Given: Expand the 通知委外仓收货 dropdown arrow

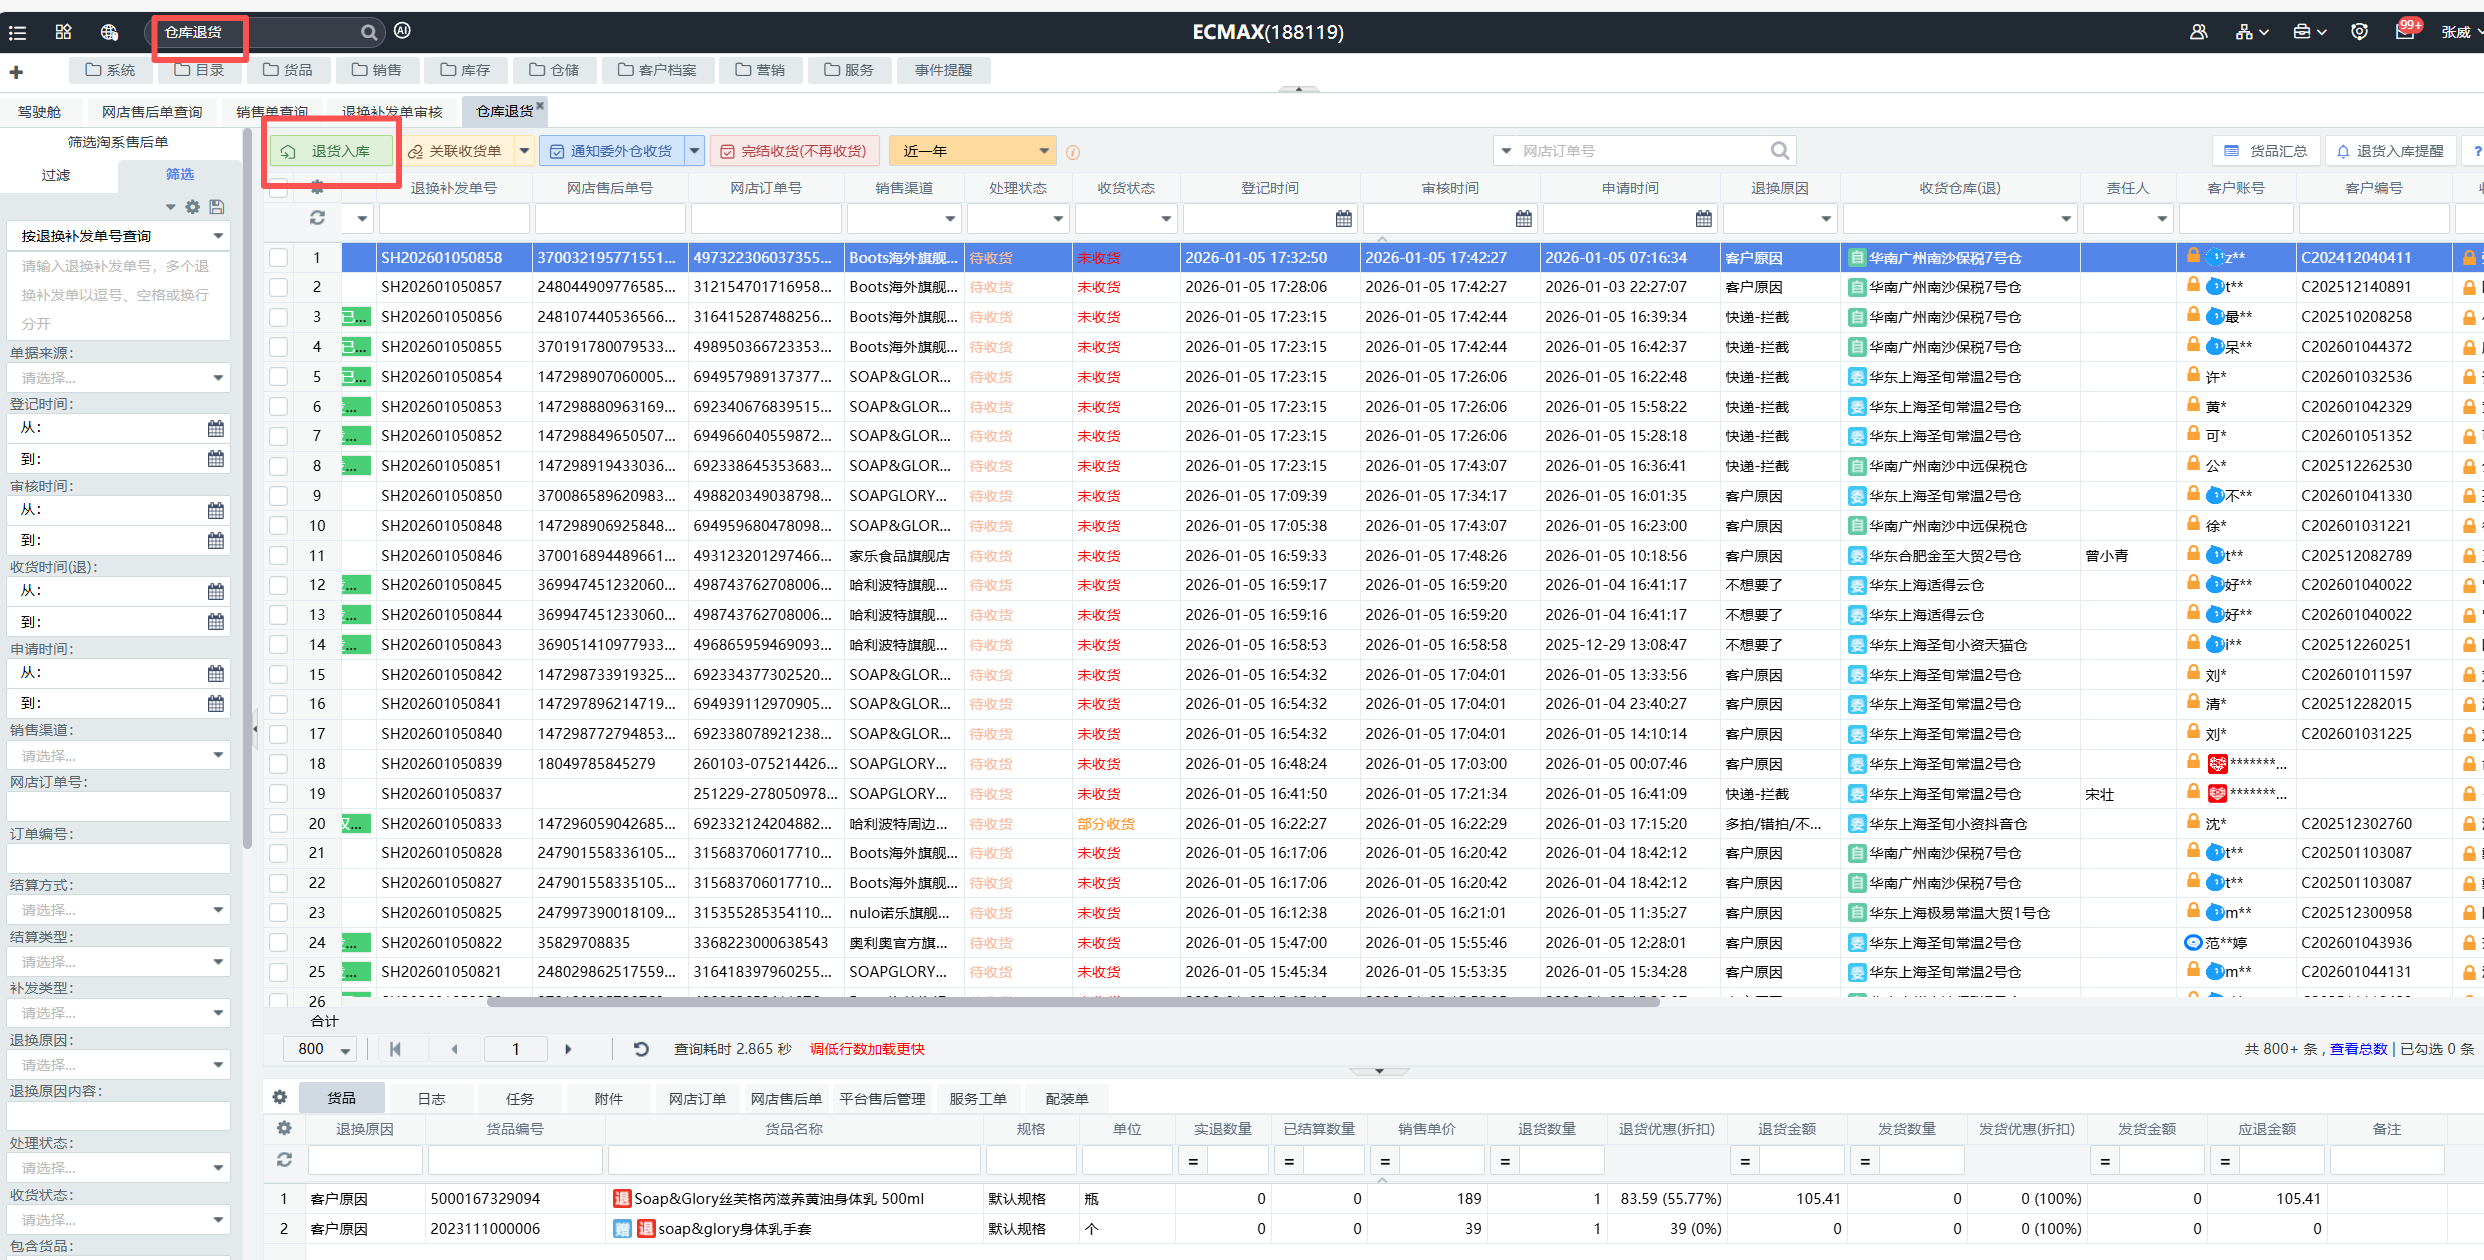Looking at the screenshot, I should point(694,151).
